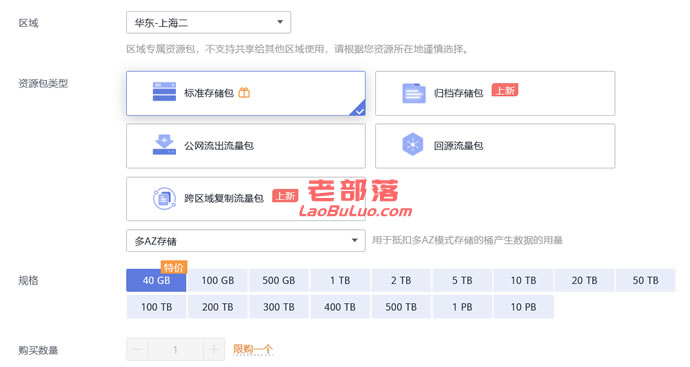Pick the 100 TB specification option
690x367 pixels.
(x=156, y=307)
